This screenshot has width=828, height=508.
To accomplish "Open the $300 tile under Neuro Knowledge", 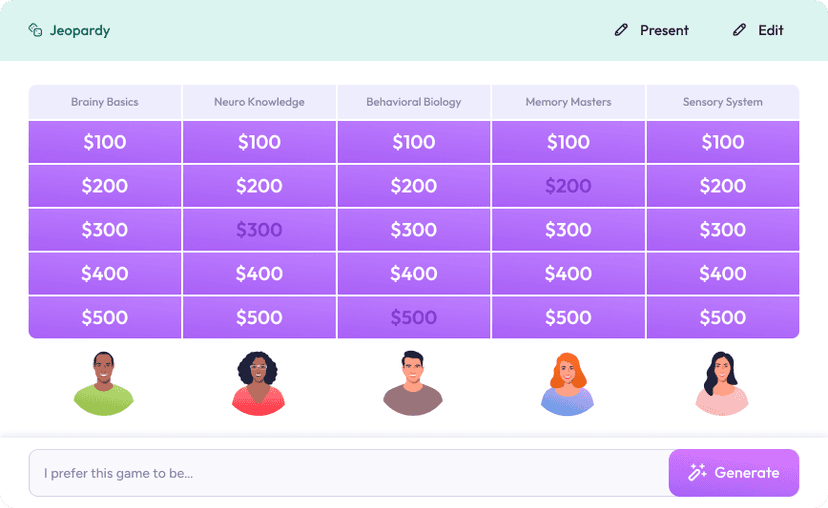I will 259,230.
